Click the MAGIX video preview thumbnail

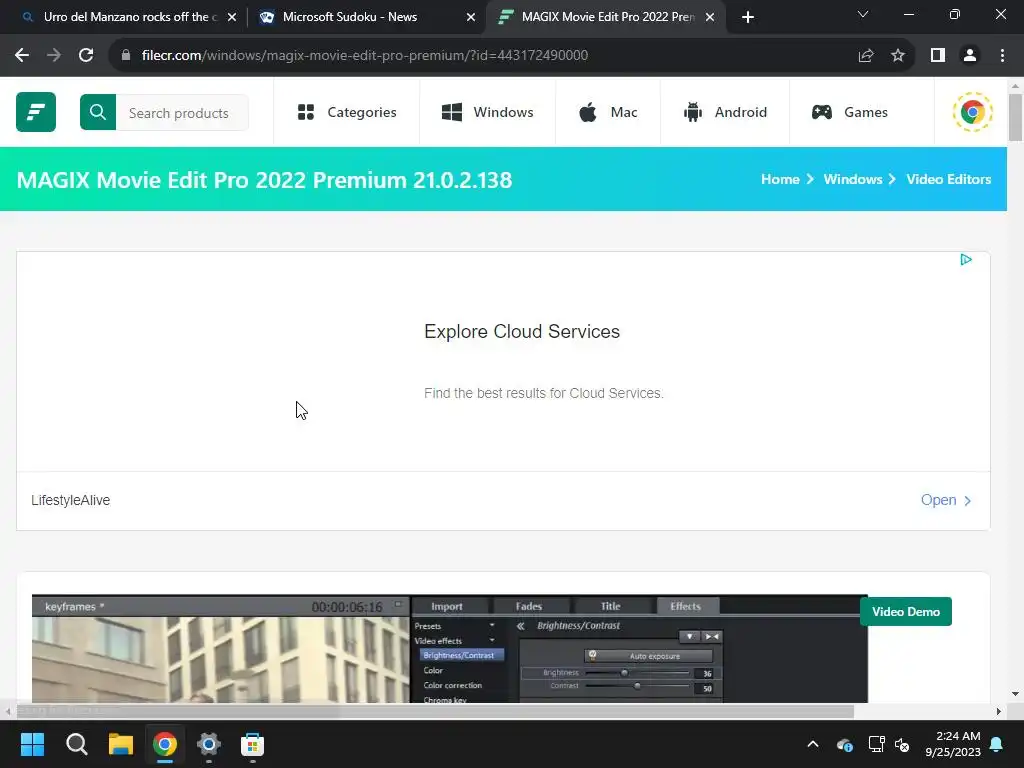click(x=449, y=648)
